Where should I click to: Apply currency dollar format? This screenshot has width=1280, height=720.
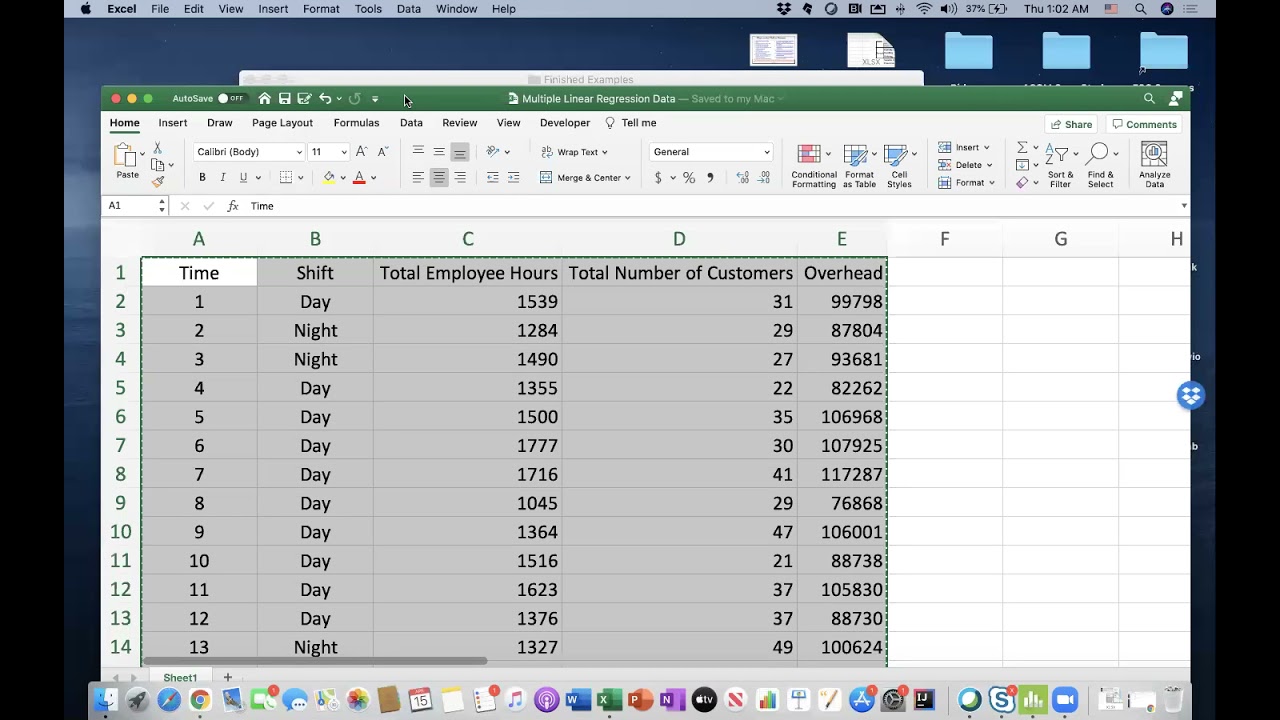tap(658, 178)
